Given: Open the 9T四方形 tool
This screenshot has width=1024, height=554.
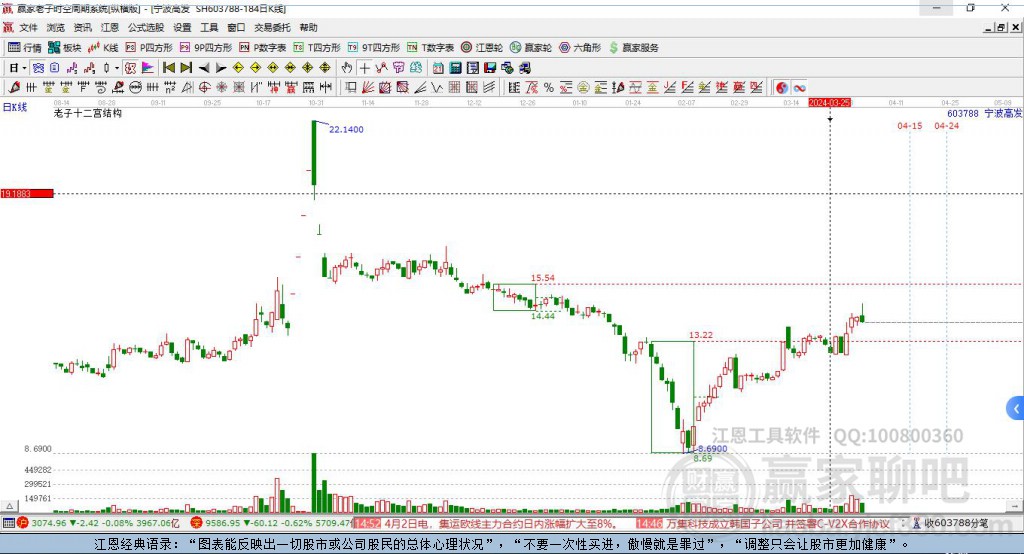Looking at the screenshot, I should click(374, 48).
